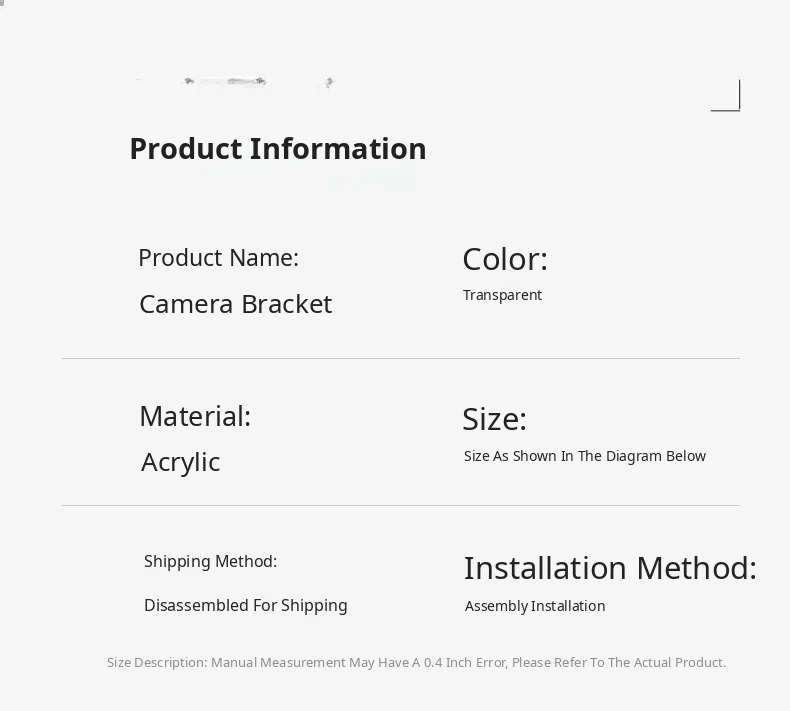Screen dimensions: 790x711
Task: Select the Product Information heading
Action: (x=277, y=149)
